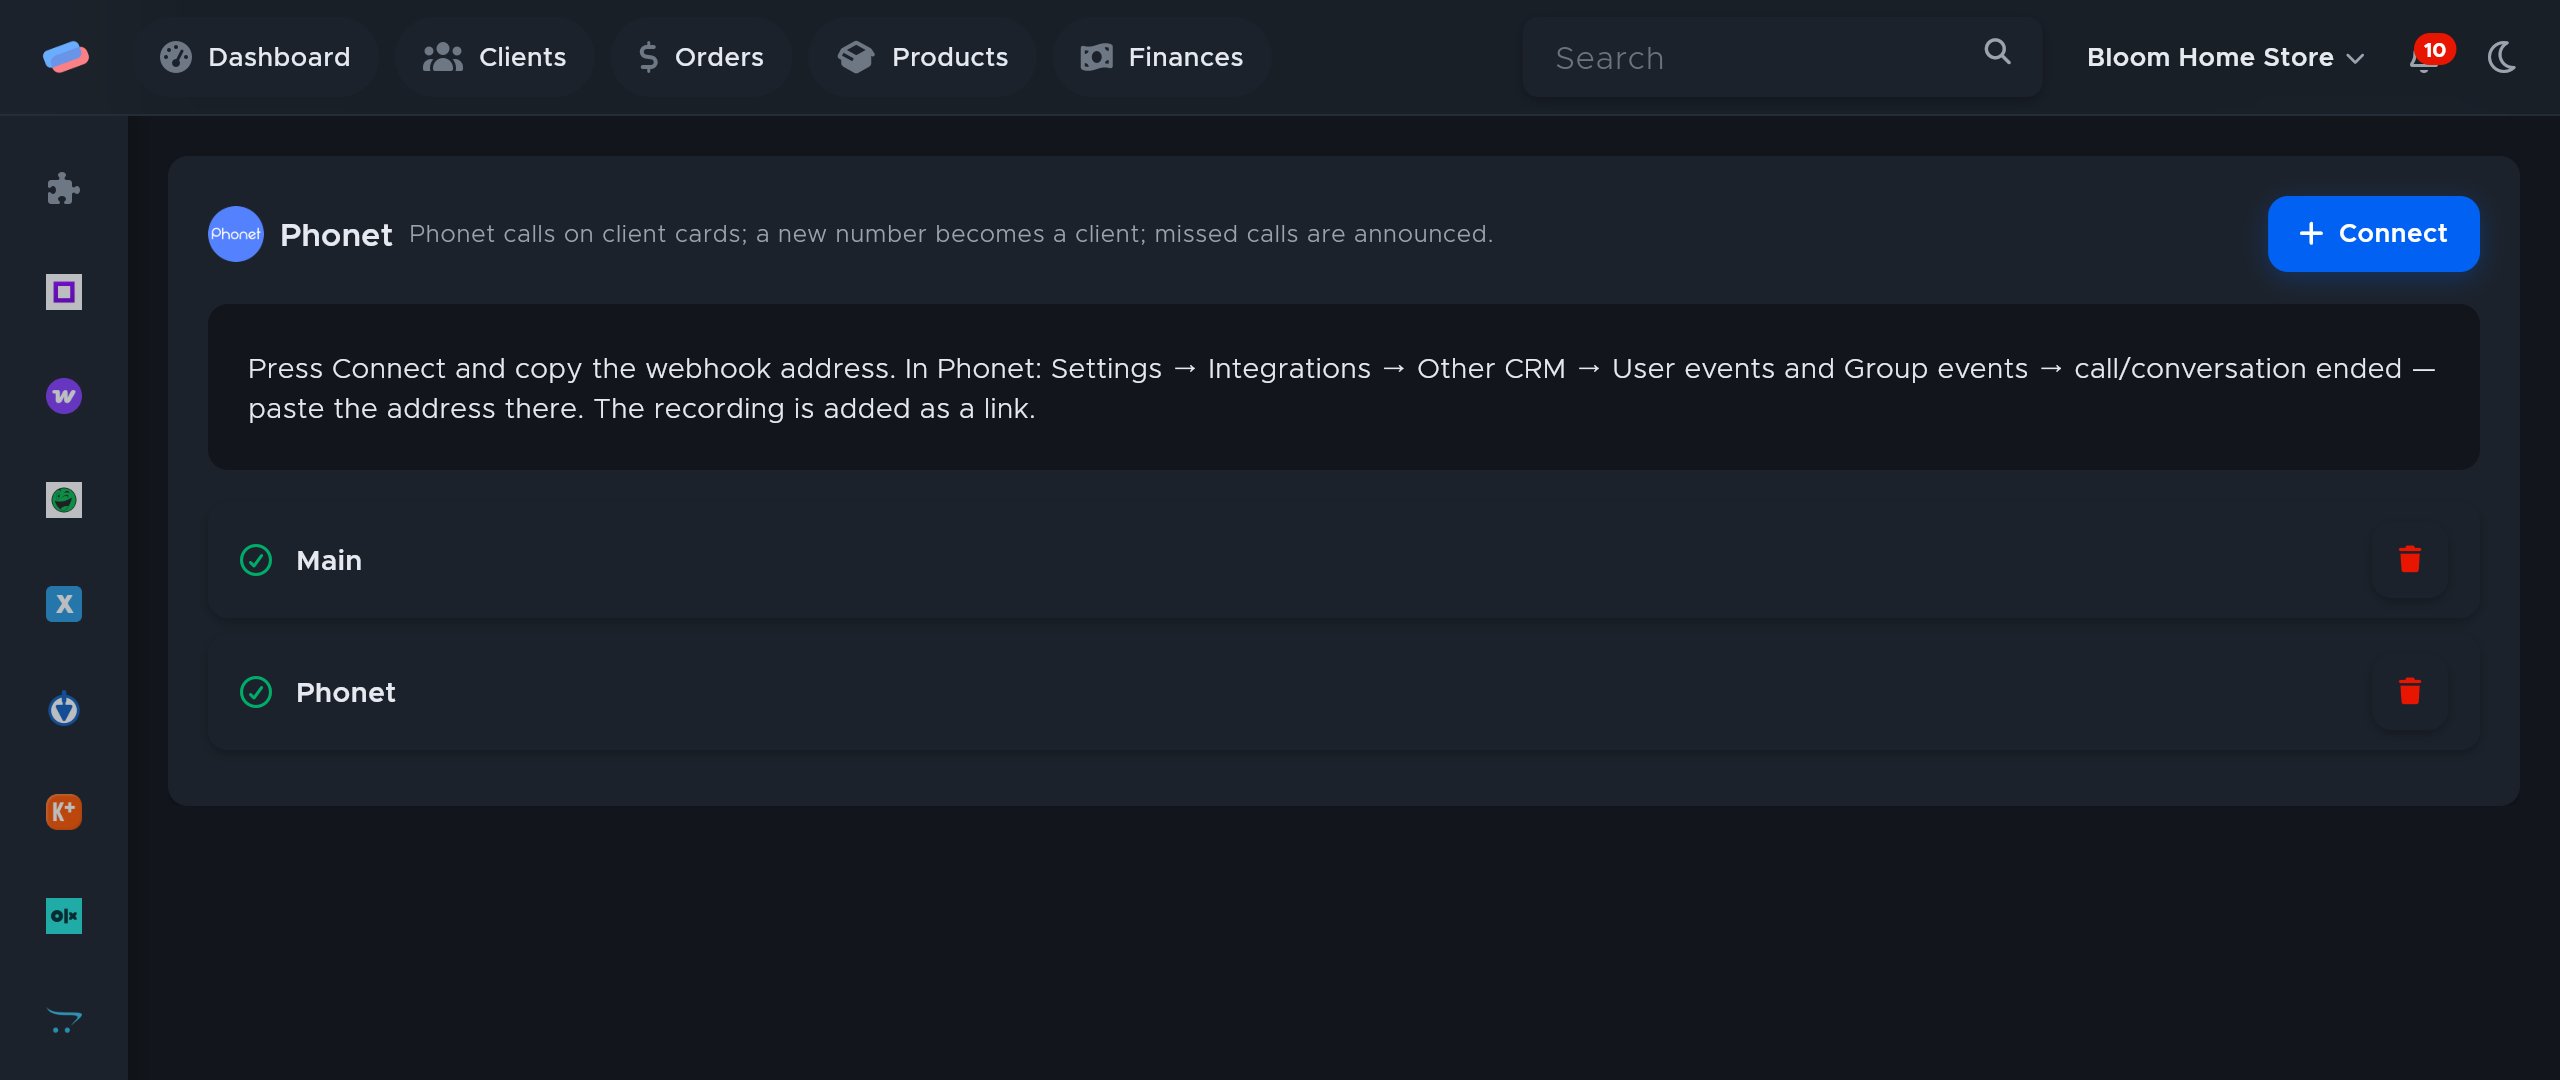Click green check status of Phonet connection
This screenshot has height=1080, width=2560.
(x=256, y=692)
